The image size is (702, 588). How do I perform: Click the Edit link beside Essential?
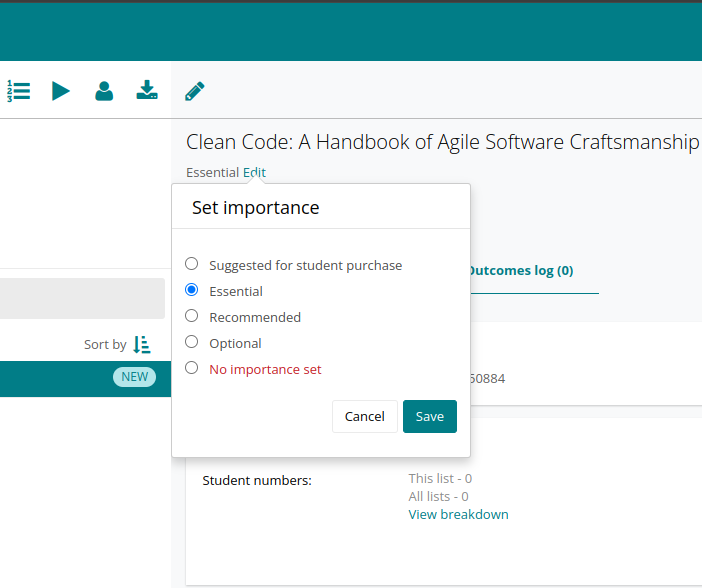(254, 172)
